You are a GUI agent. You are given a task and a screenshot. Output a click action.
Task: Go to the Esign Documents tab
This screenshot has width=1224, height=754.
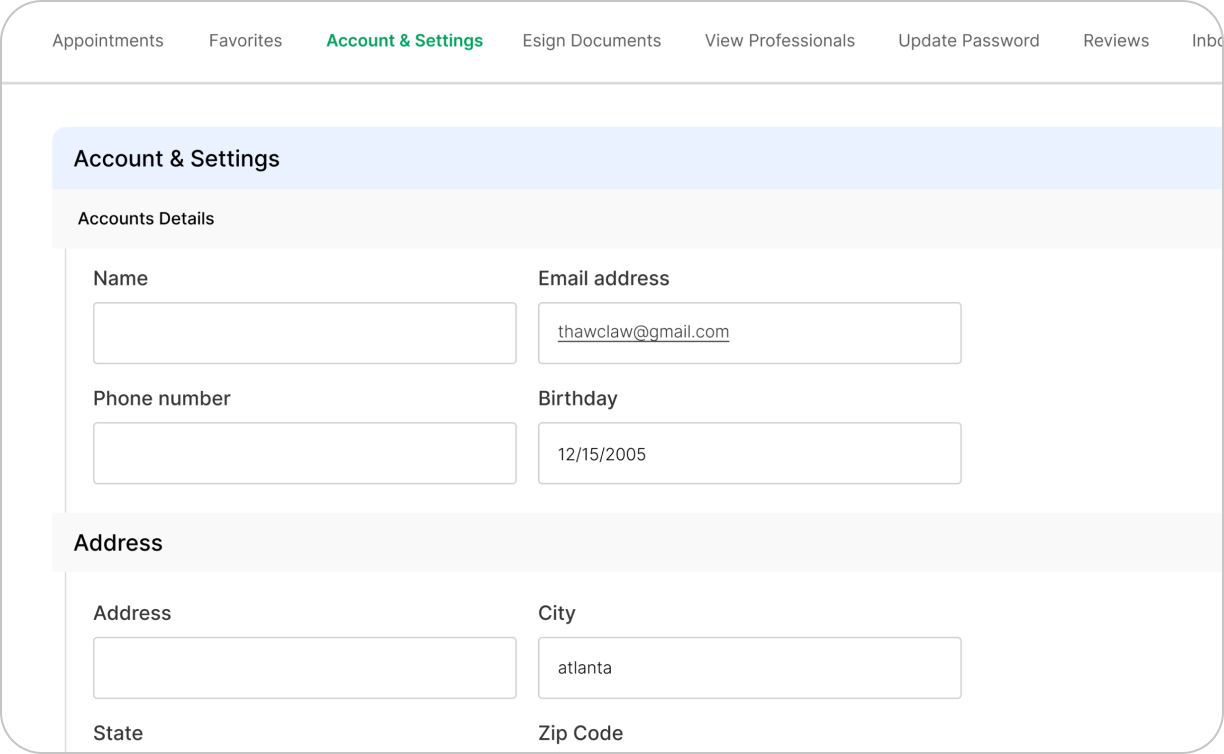click(591, 41)
